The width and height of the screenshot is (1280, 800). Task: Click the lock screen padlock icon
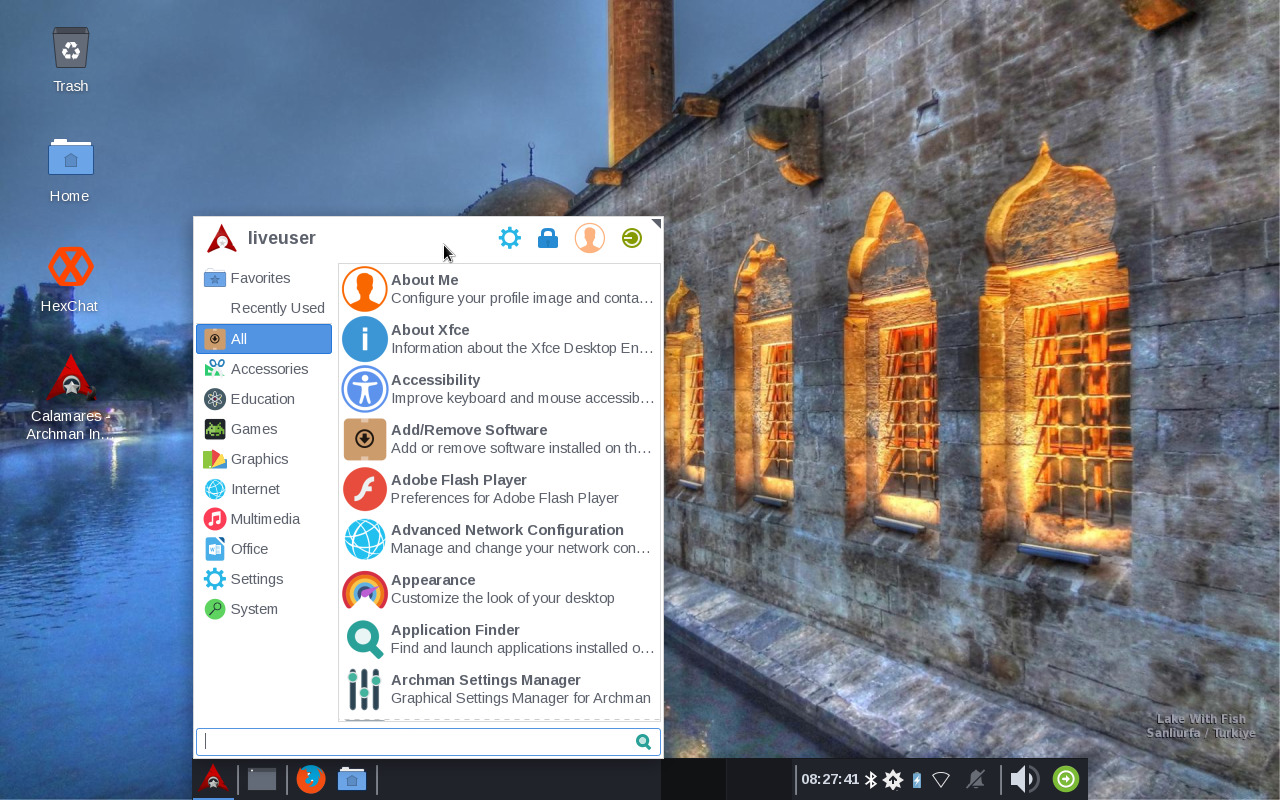pos(548,238)
